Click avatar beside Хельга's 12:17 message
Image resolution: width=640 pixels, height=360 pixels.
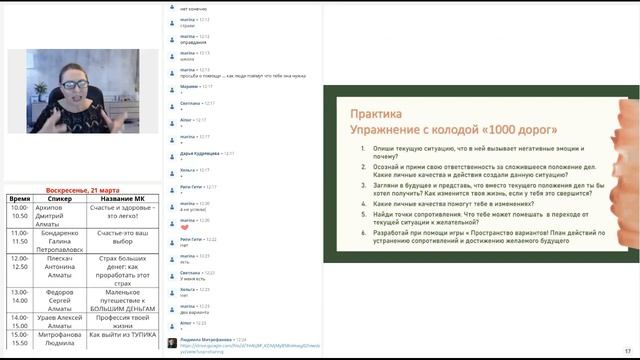coord(172,173)
